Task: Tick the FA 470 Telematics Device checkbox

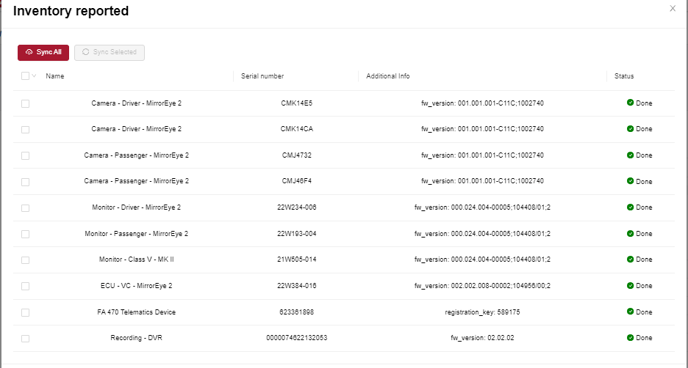Action: 25,312
